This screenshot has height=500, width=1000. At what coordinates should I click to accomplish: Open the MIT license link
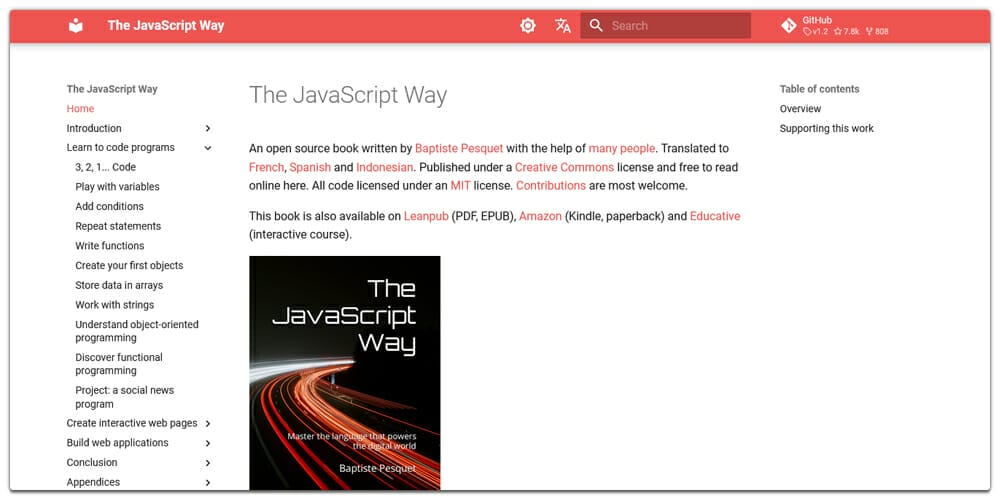tap(460, 186)
